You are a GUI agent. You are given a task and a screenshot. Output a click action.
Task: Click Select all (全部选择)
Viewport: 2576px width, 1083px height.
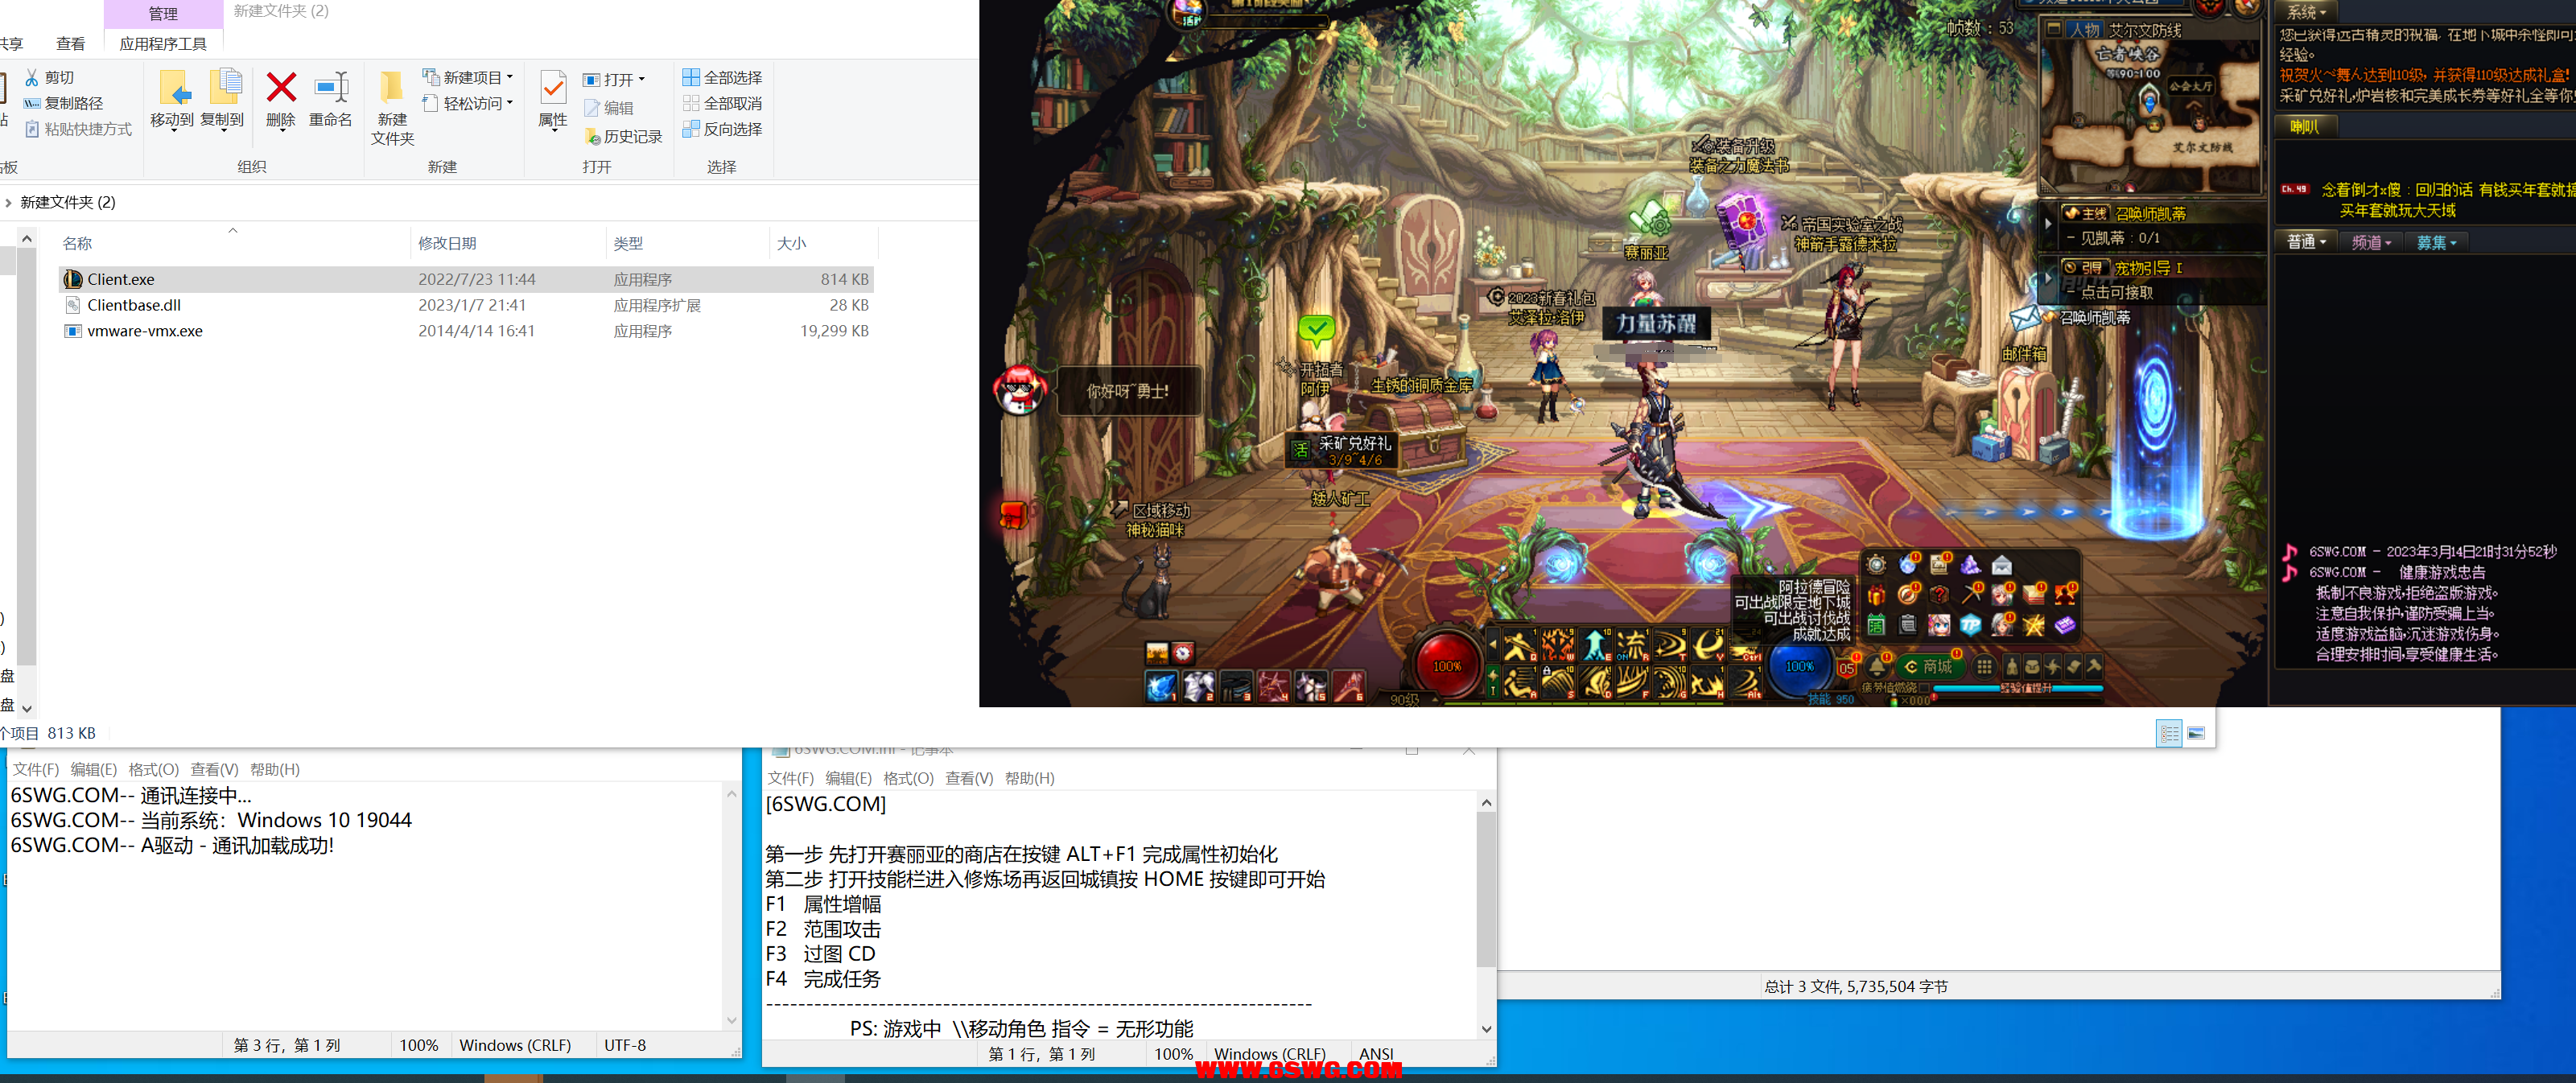[x=722, y=77]
